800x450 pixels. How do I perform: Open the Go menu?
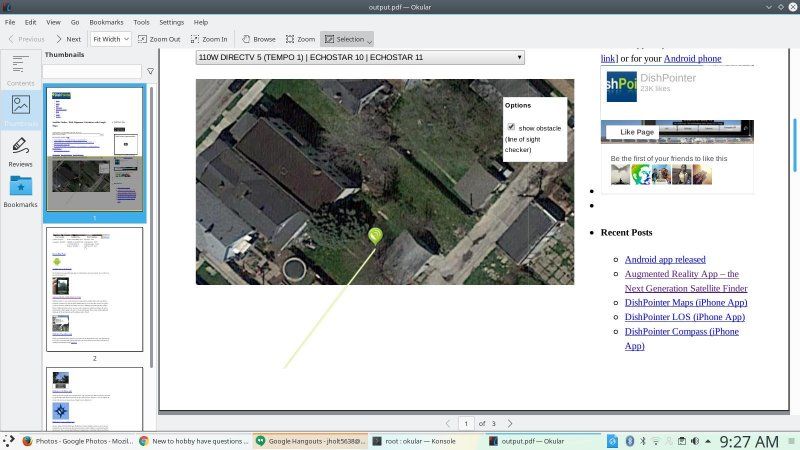tap(75, 22)
